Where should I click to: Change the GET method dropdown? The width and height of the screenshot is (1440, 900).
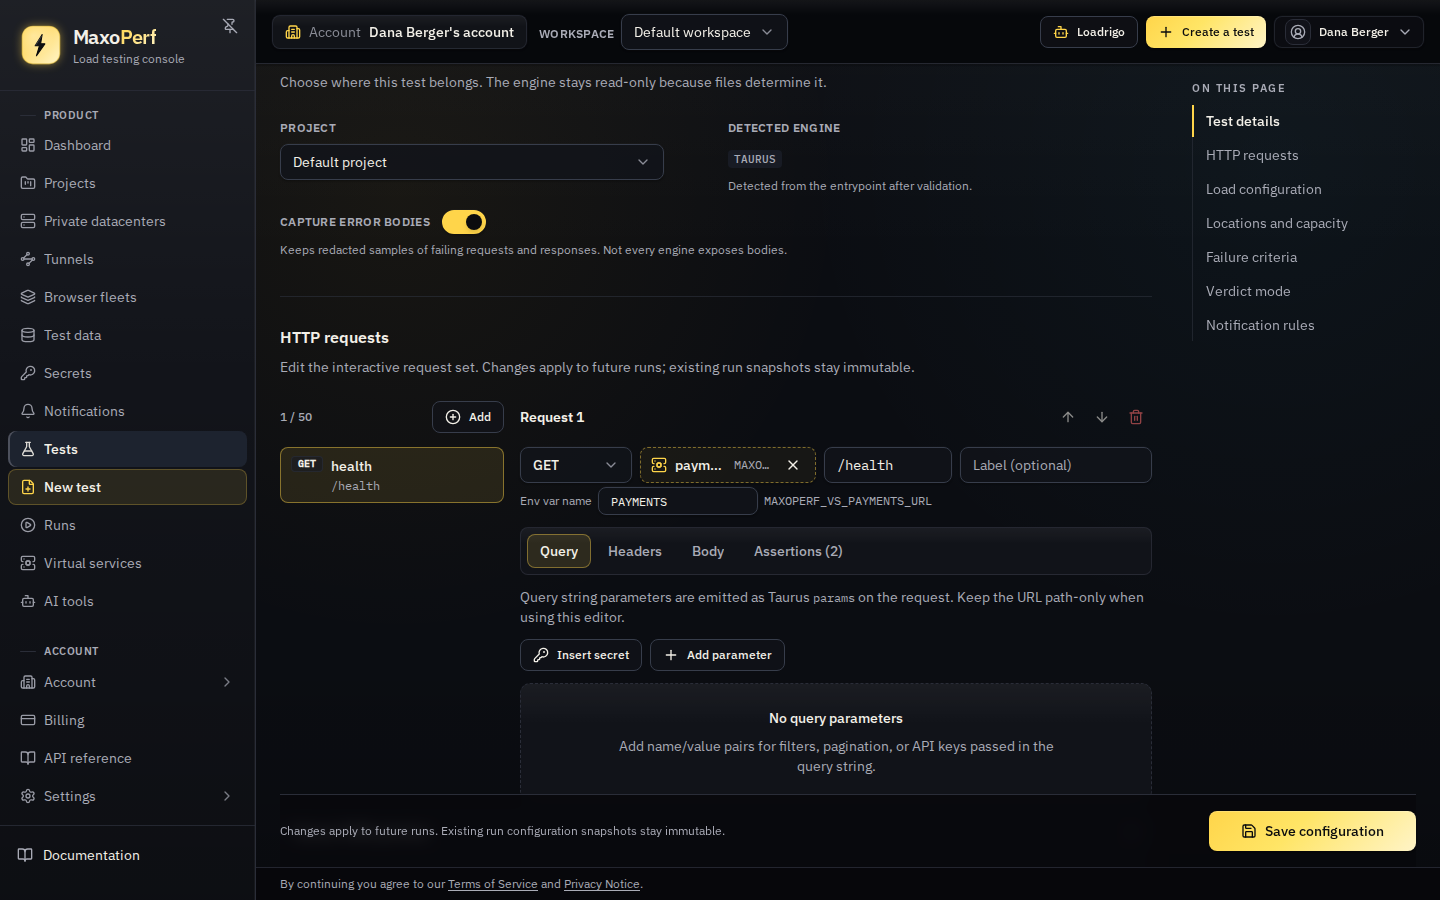click(x=576, y=465)
